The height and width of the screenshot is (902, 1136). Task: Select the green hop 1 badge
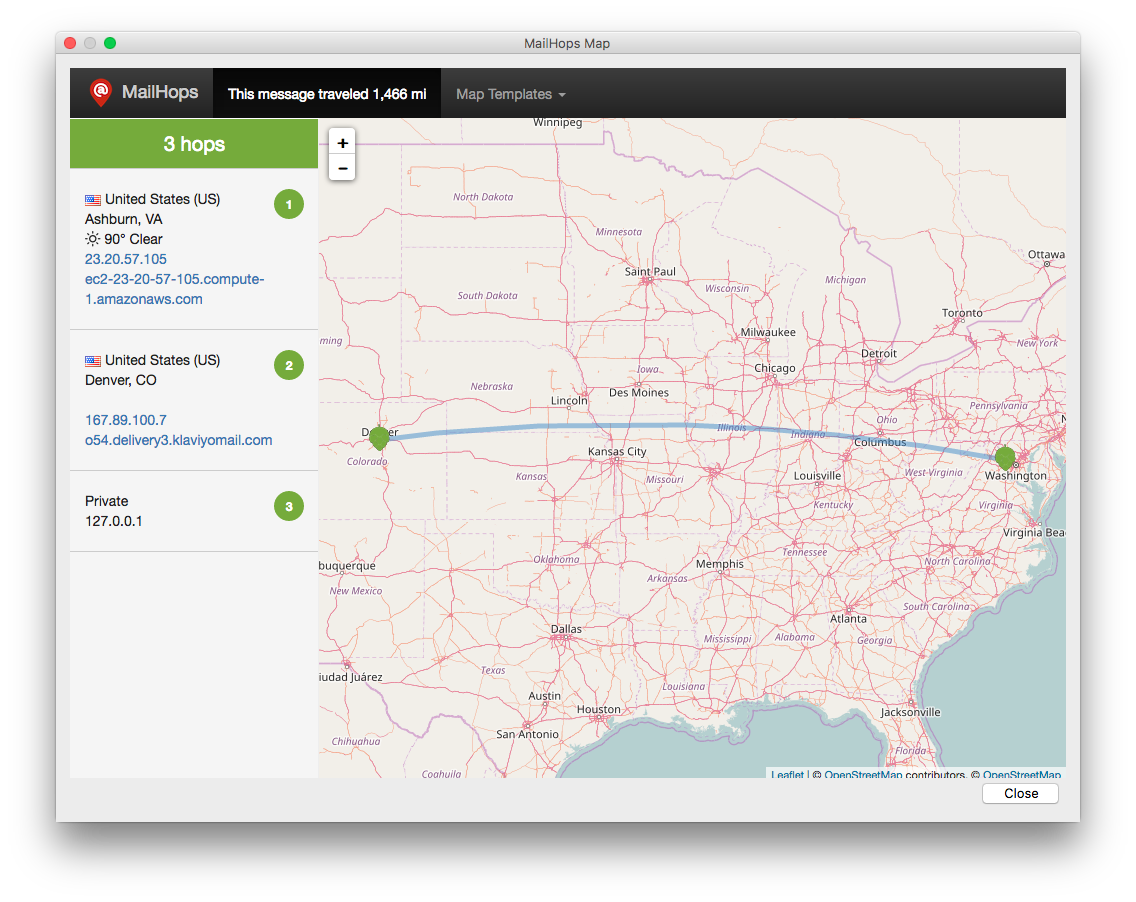tap(288, 204)
